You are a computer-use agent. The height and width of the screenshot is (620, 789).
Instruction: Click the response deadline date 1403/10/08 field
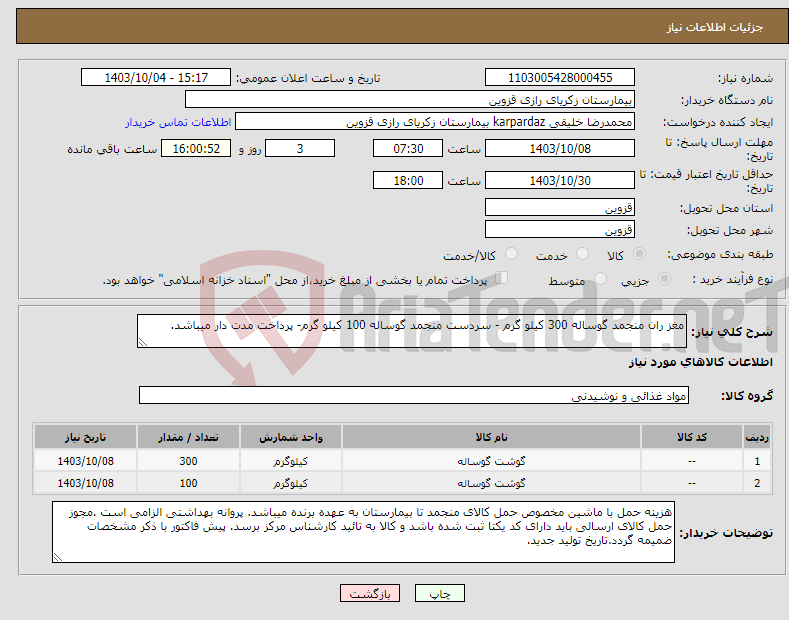point(560,148)
